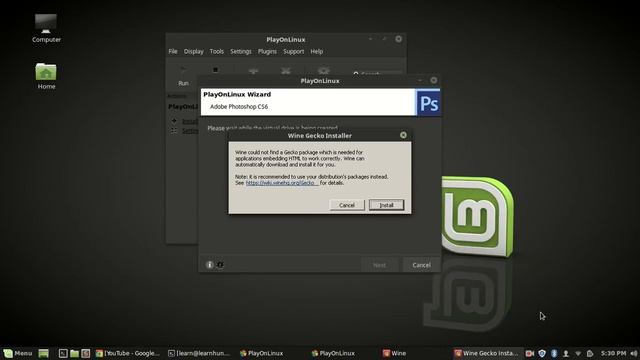Open the Computer desktop icon
The image size is (640, 360).
coord(46,28)
